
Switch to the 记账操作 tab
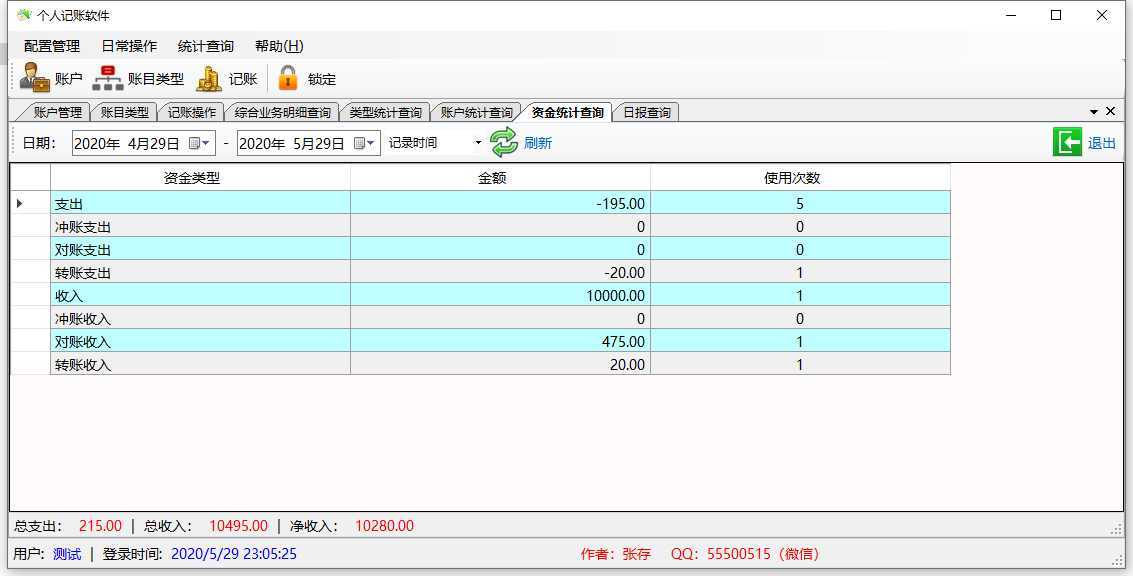pyautogui.click(x=191, y=113)
